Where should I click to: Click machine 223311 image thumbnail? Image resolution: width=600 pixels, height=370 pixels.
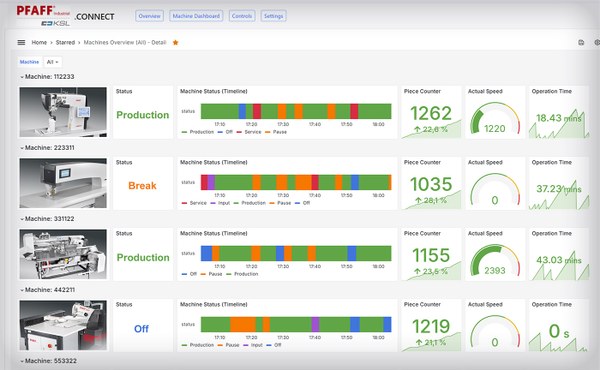(63, 183)
